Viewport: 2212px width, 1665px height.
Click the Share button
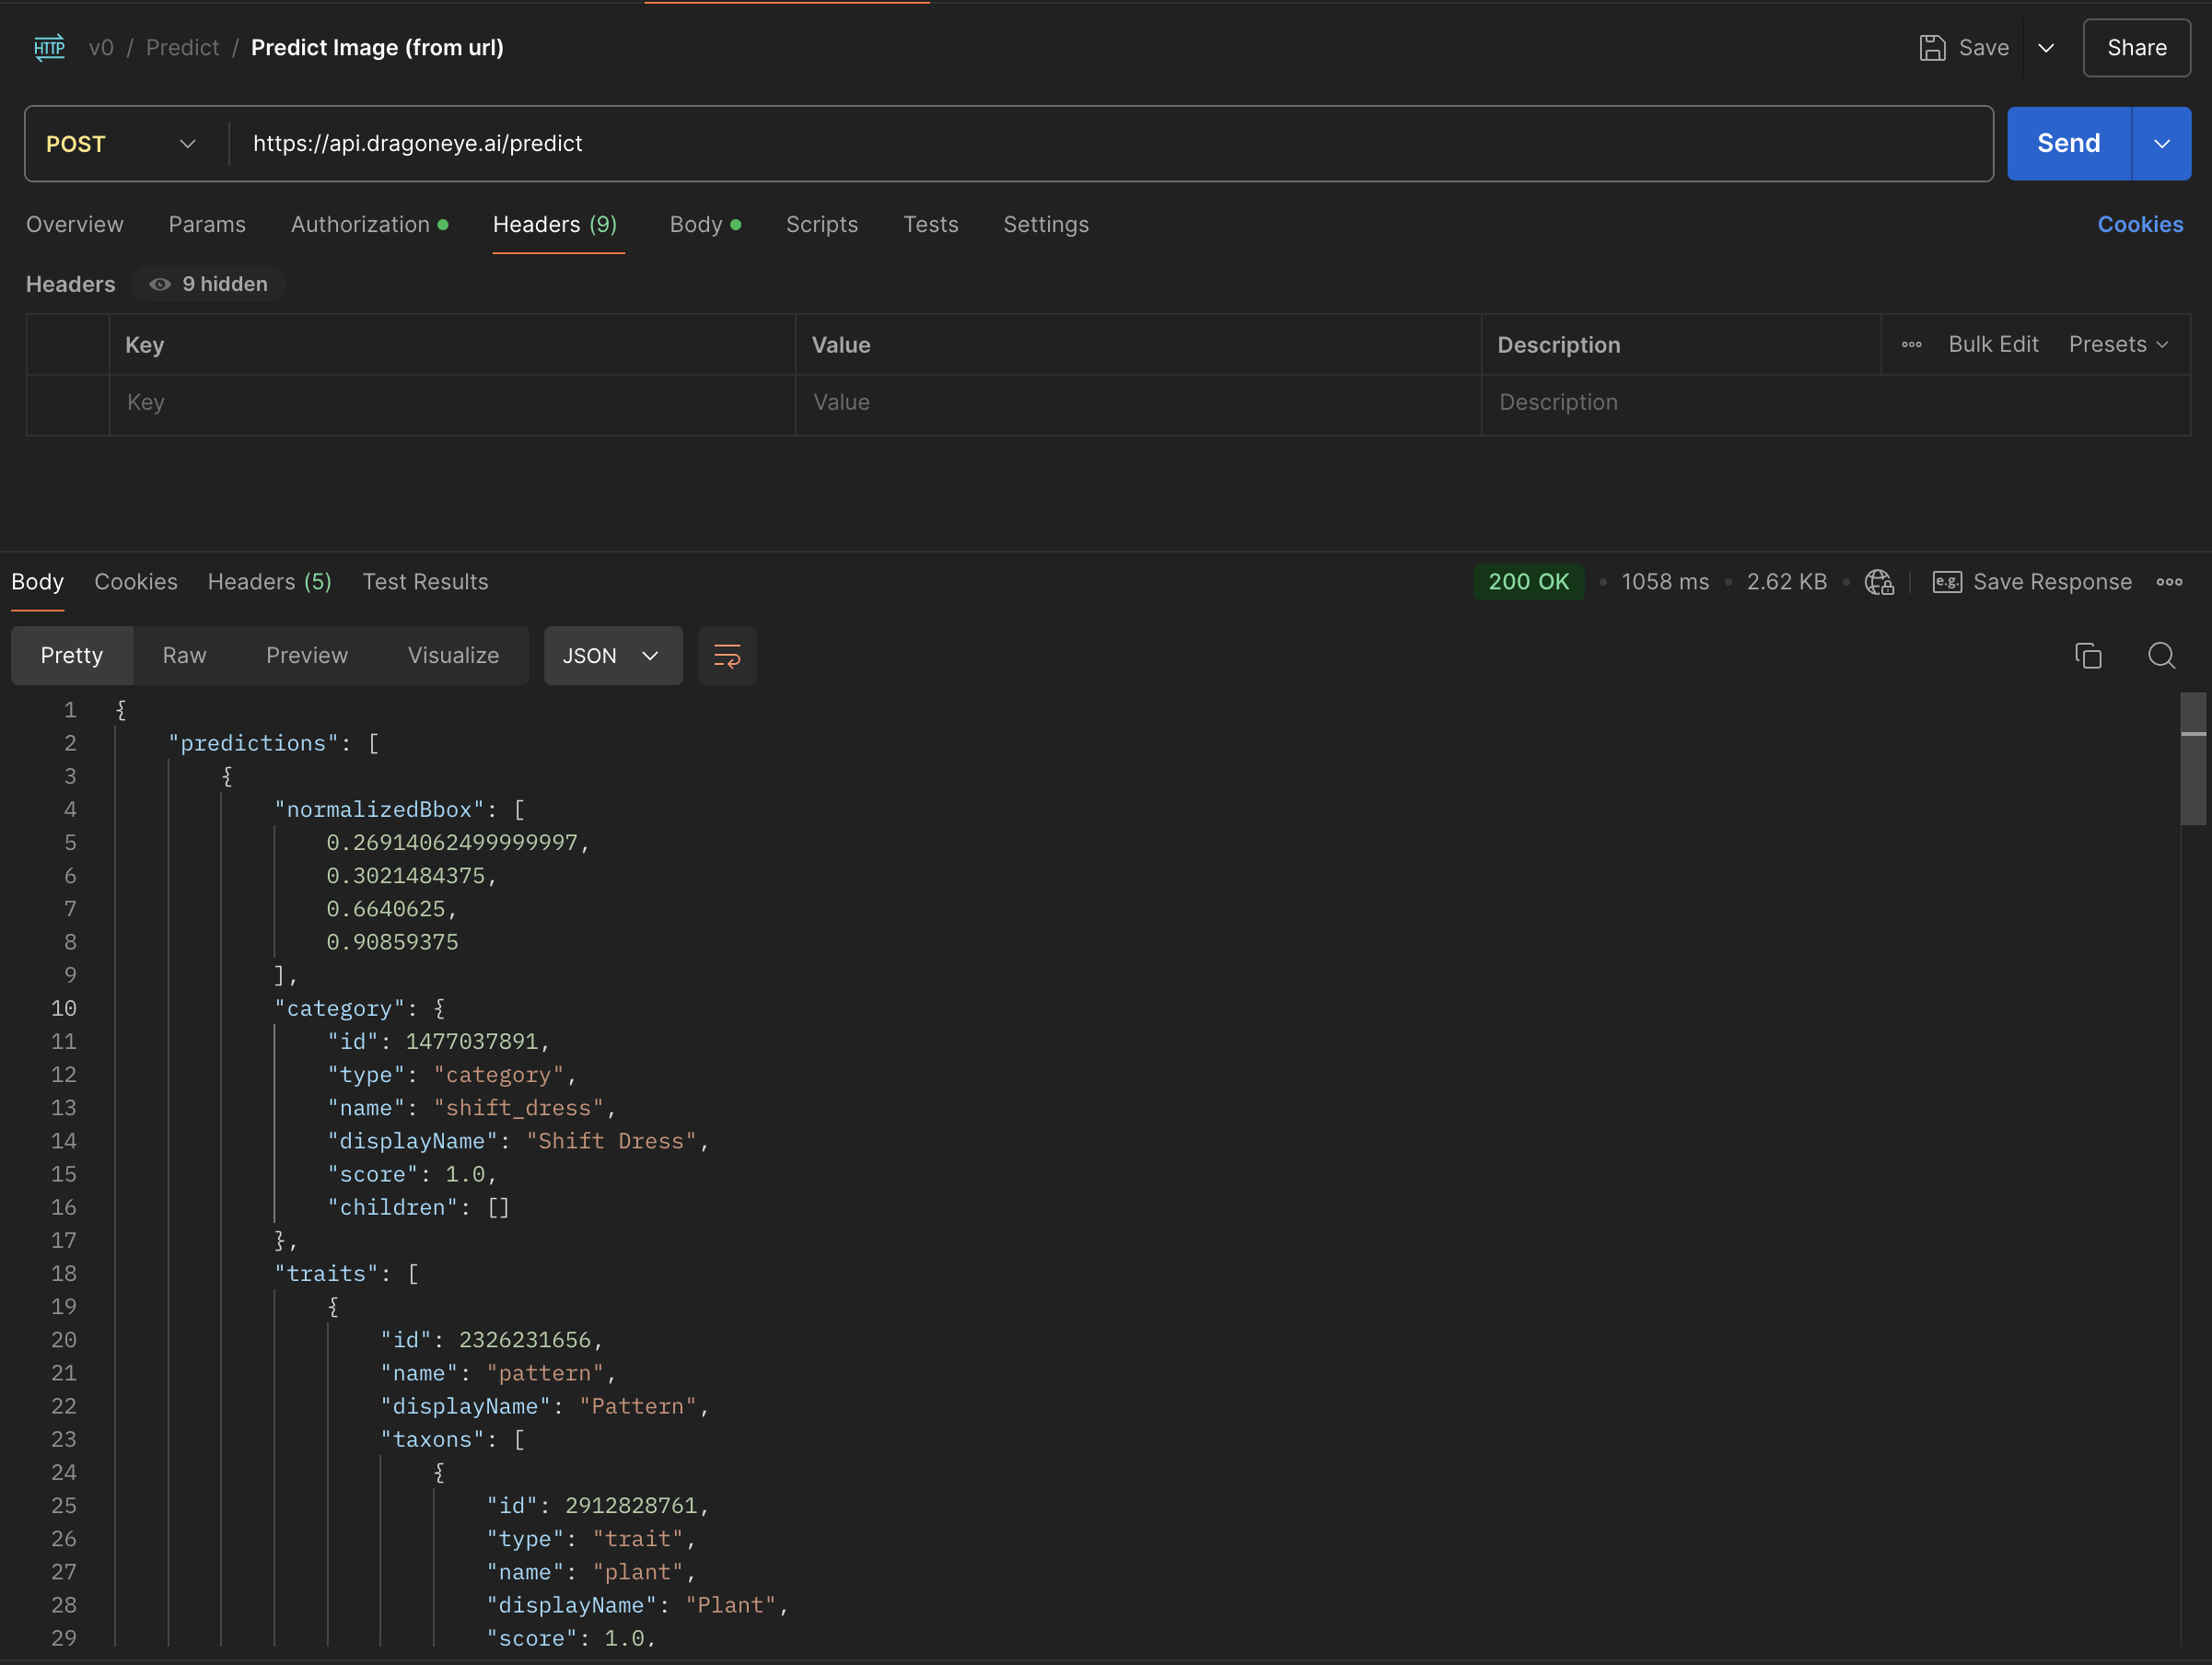[x=2136, y=48]
